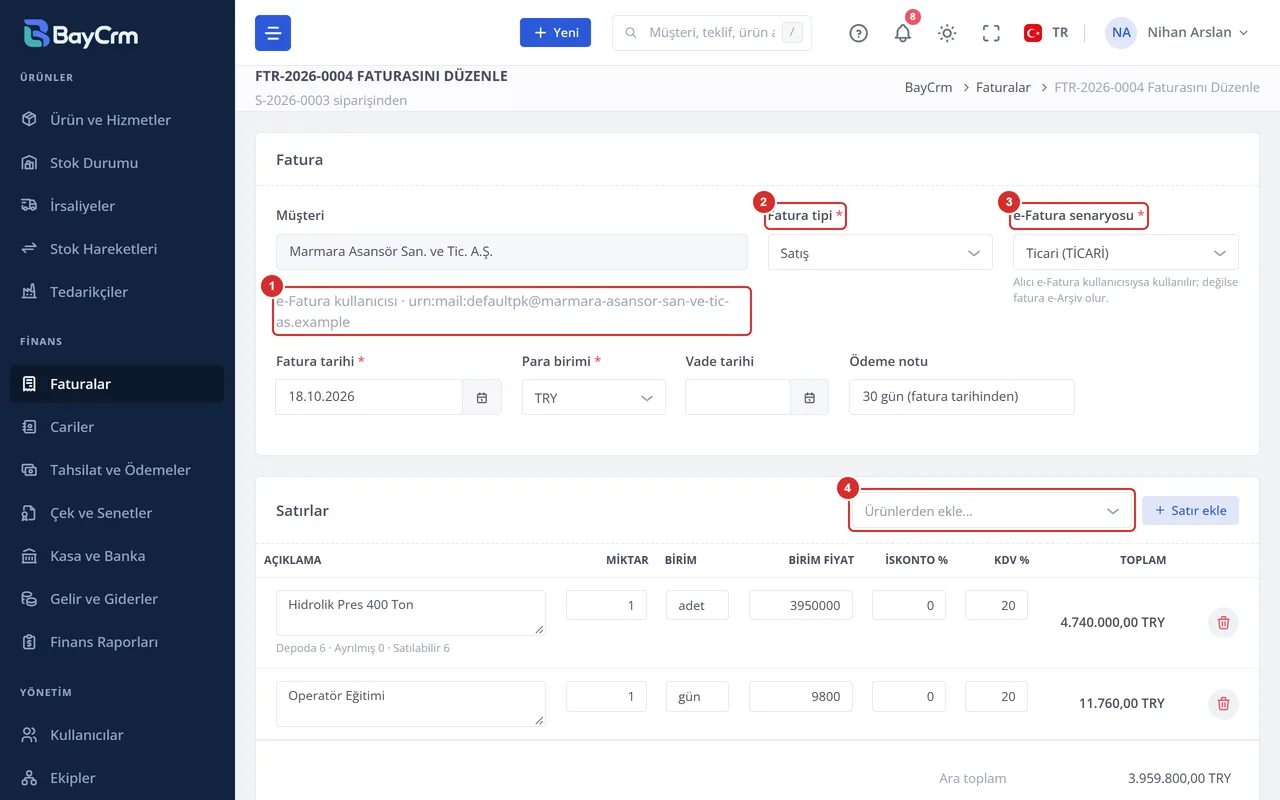The height and width of the screenshot is (800, 1280).
Task: Open Ekipler page
Action: [117, 778]
